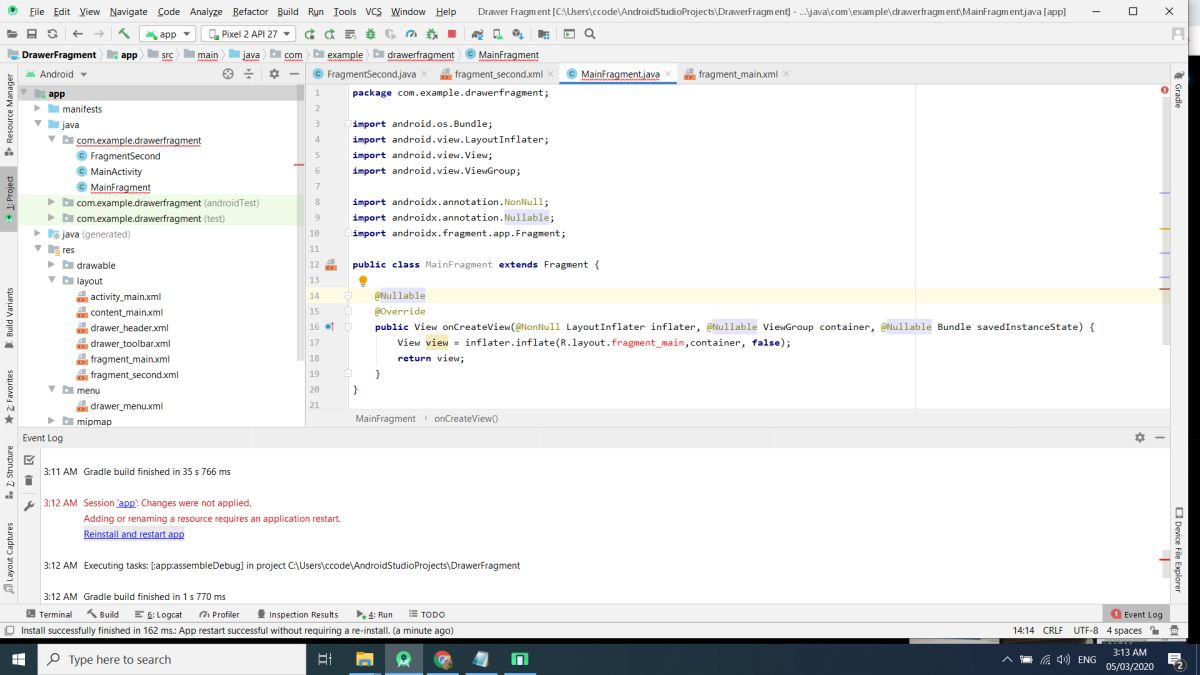Image resolution: width=1200 pixels, height=675 pixels.
Task: Click the Save All floppy disk icon
Action: pyautogui.click(x=32, y=34)
